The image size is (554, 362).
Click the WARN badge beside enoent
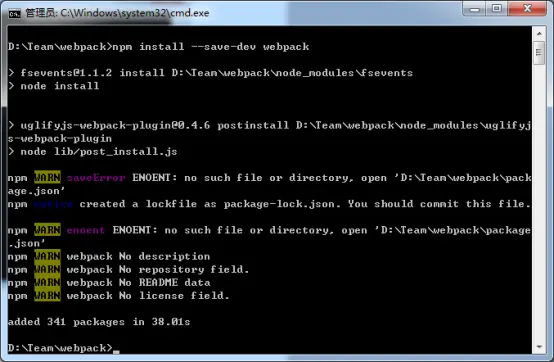(x=47, y=230)
